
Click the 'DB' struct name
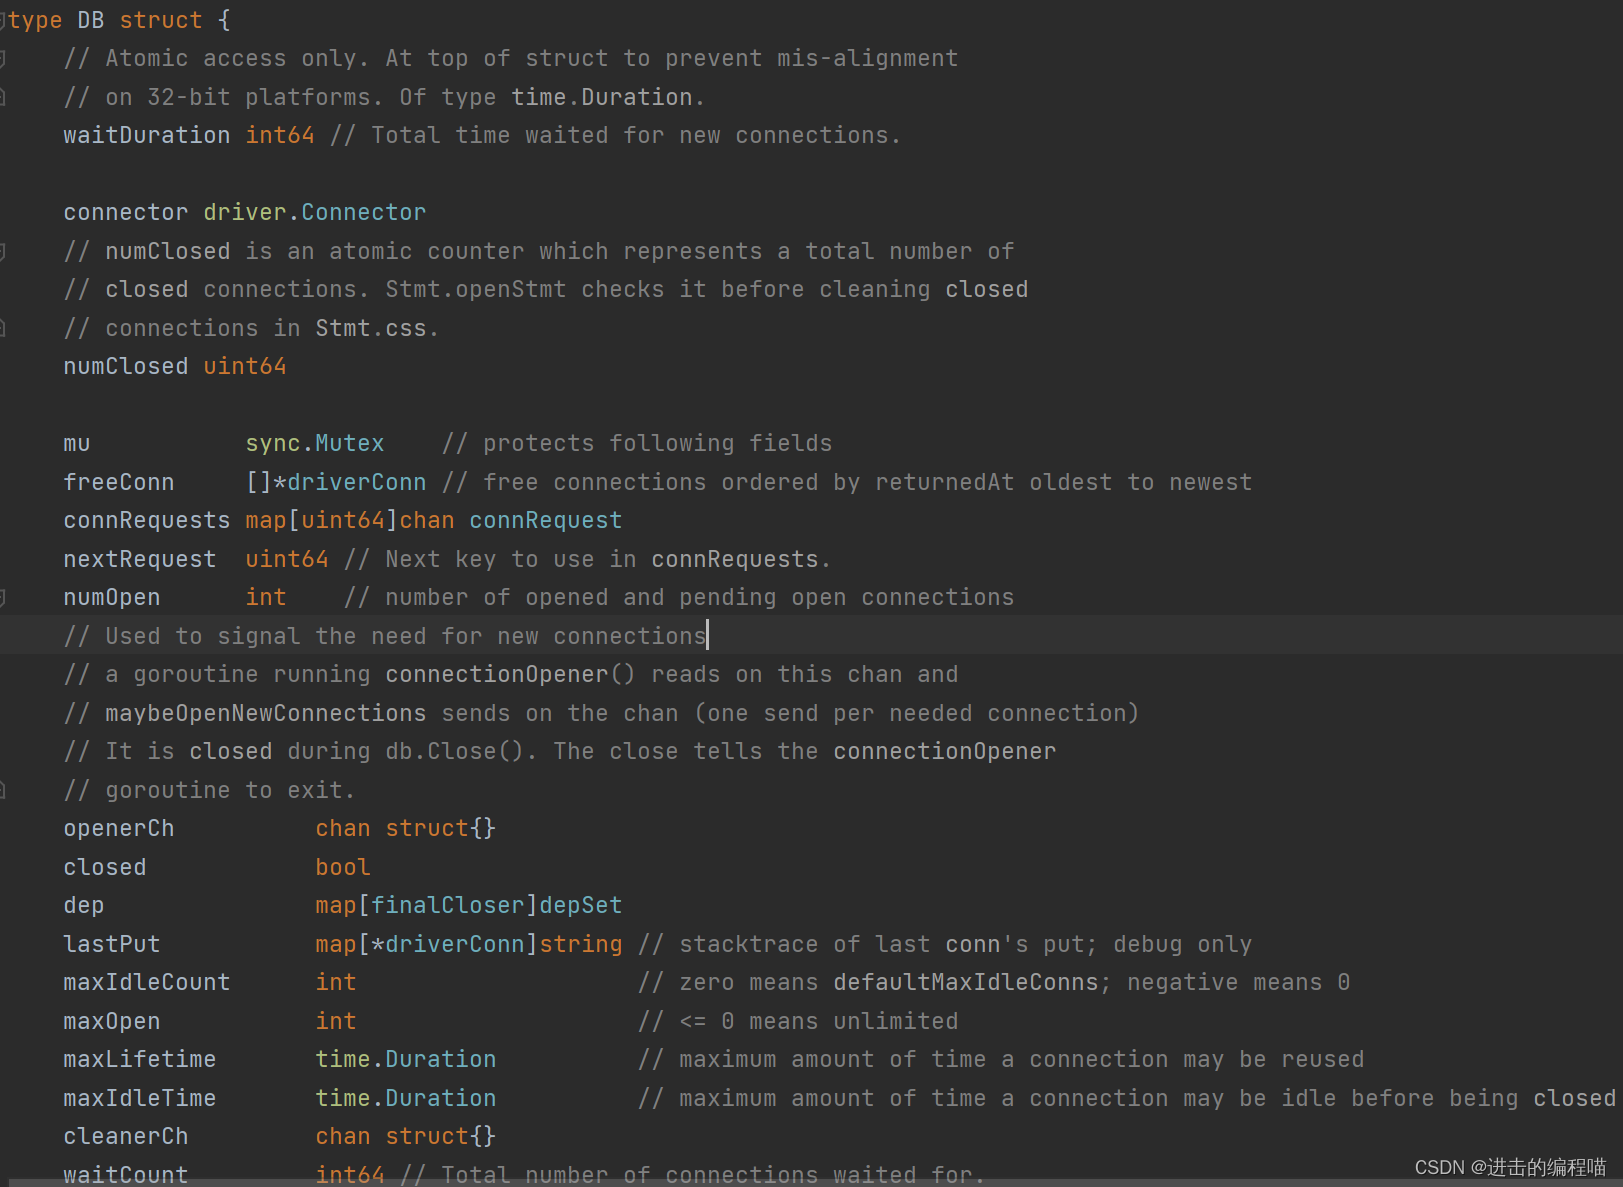(x=91, y=20)
